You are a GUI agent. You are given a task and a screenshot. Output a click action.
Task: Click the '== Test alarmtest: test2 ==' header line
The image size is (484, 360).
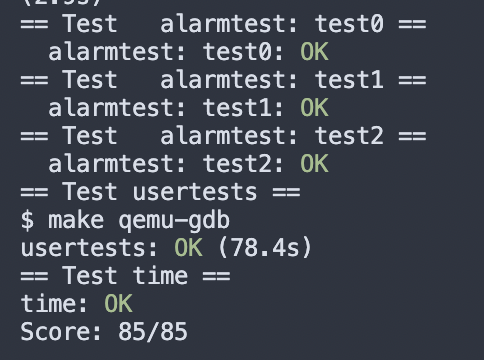click(223, 136)
